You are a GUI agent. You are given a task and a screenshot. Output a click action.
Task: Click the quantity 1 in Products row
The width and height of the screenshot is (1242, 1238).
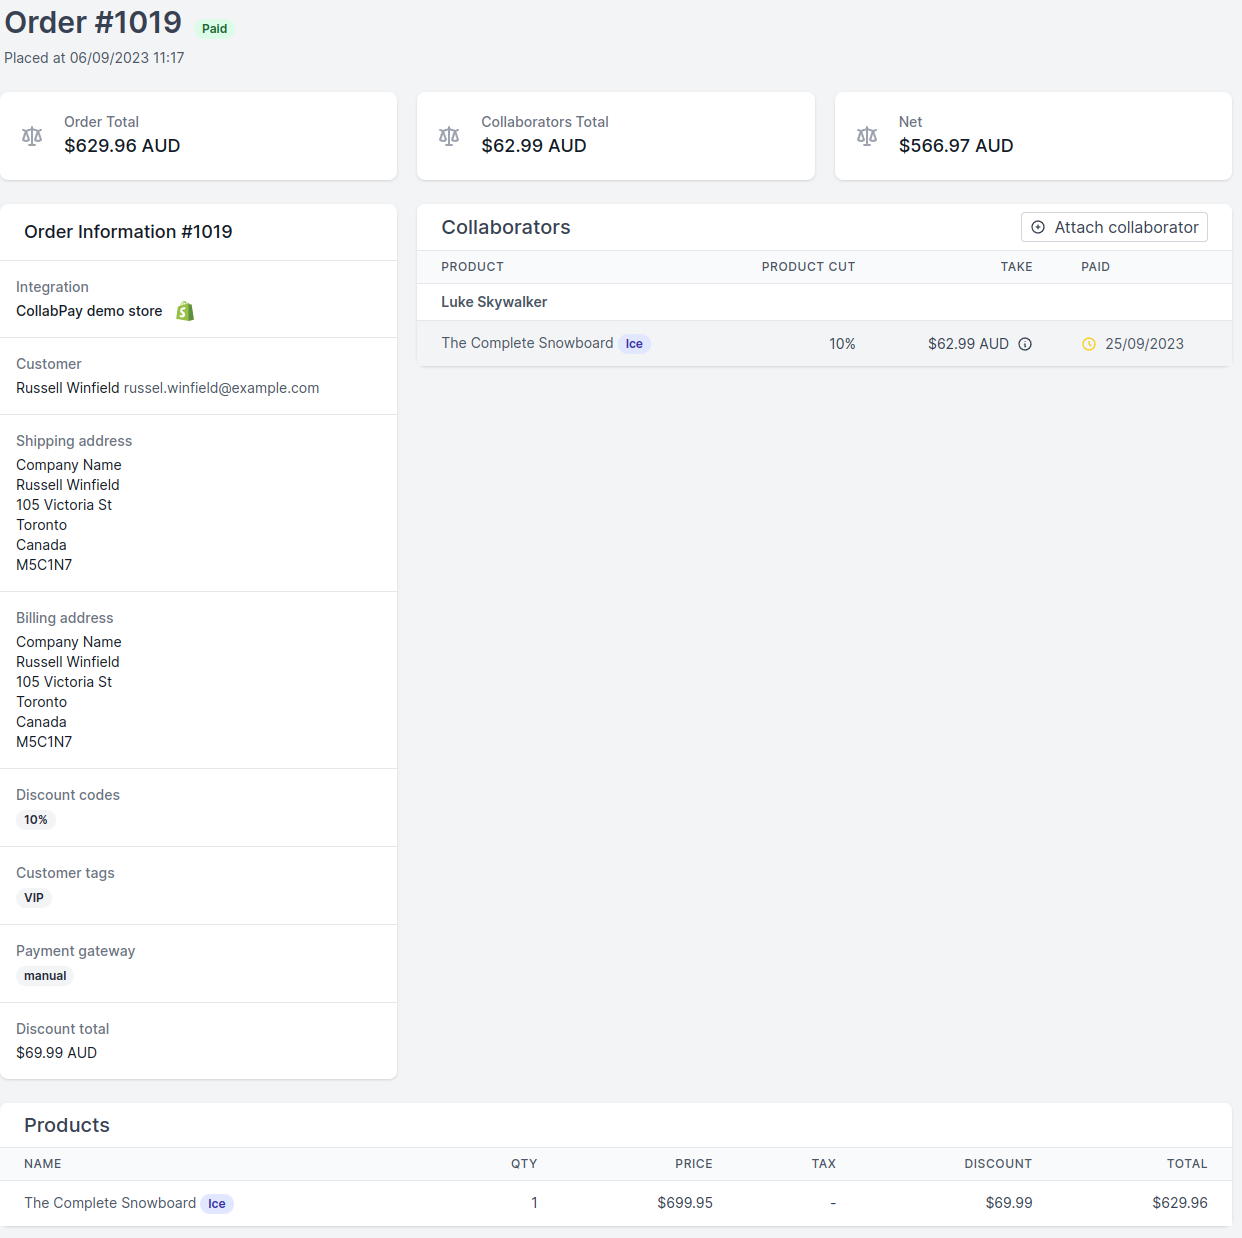[534, 1203]
